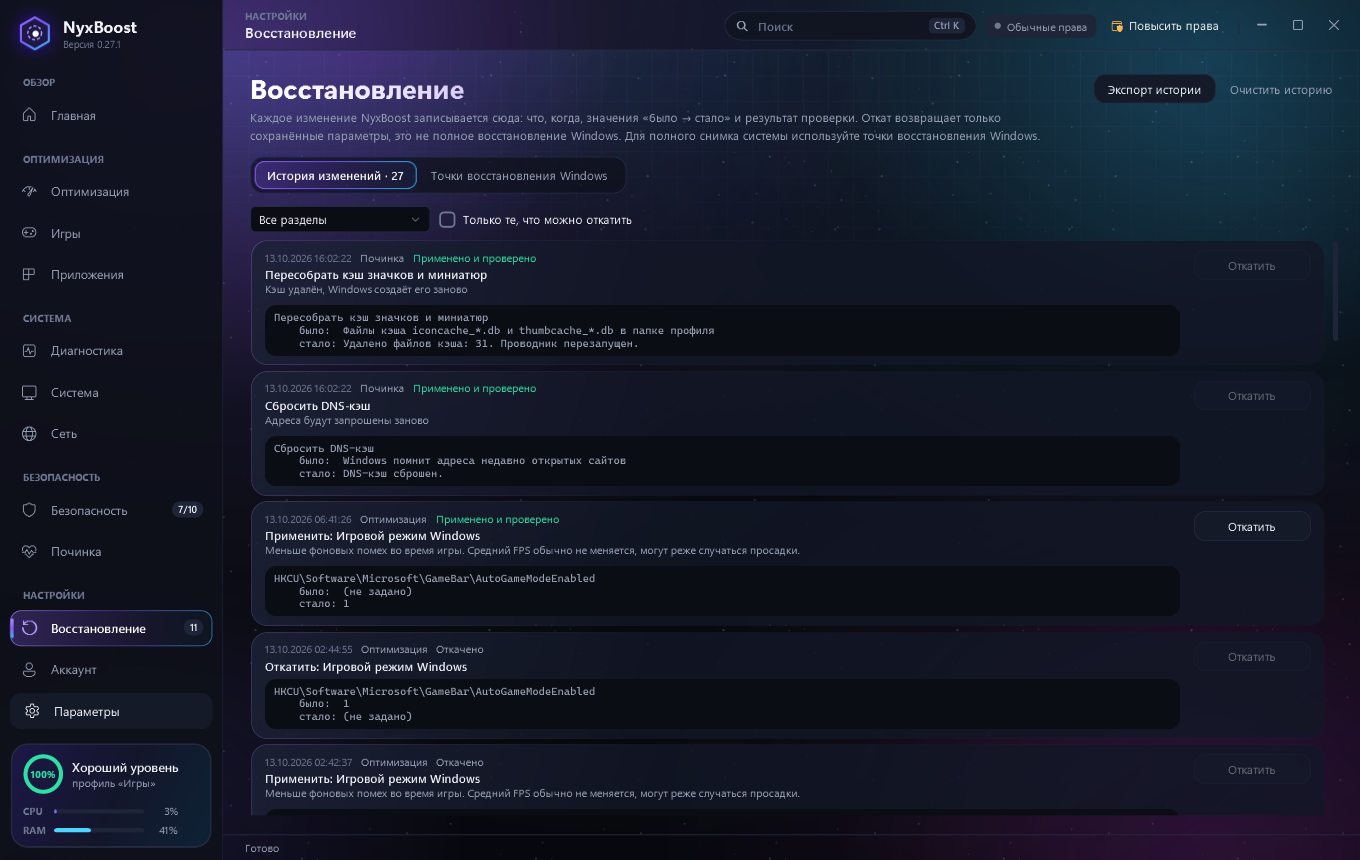Image resolution: width=1360 pixels, height=860 pixels.
Task: Click the Параметры gear icon
Action: coord(32,711)
